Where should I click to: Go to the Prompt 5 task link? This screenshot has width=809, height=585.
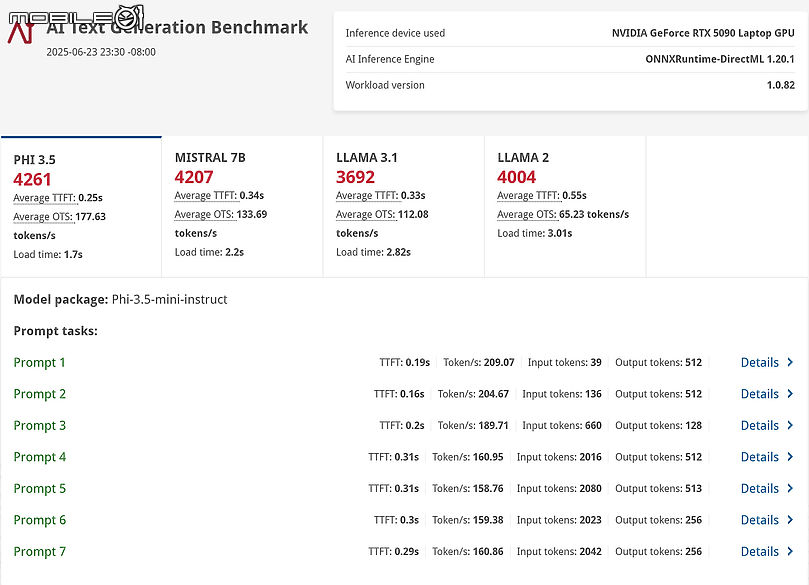40,489
